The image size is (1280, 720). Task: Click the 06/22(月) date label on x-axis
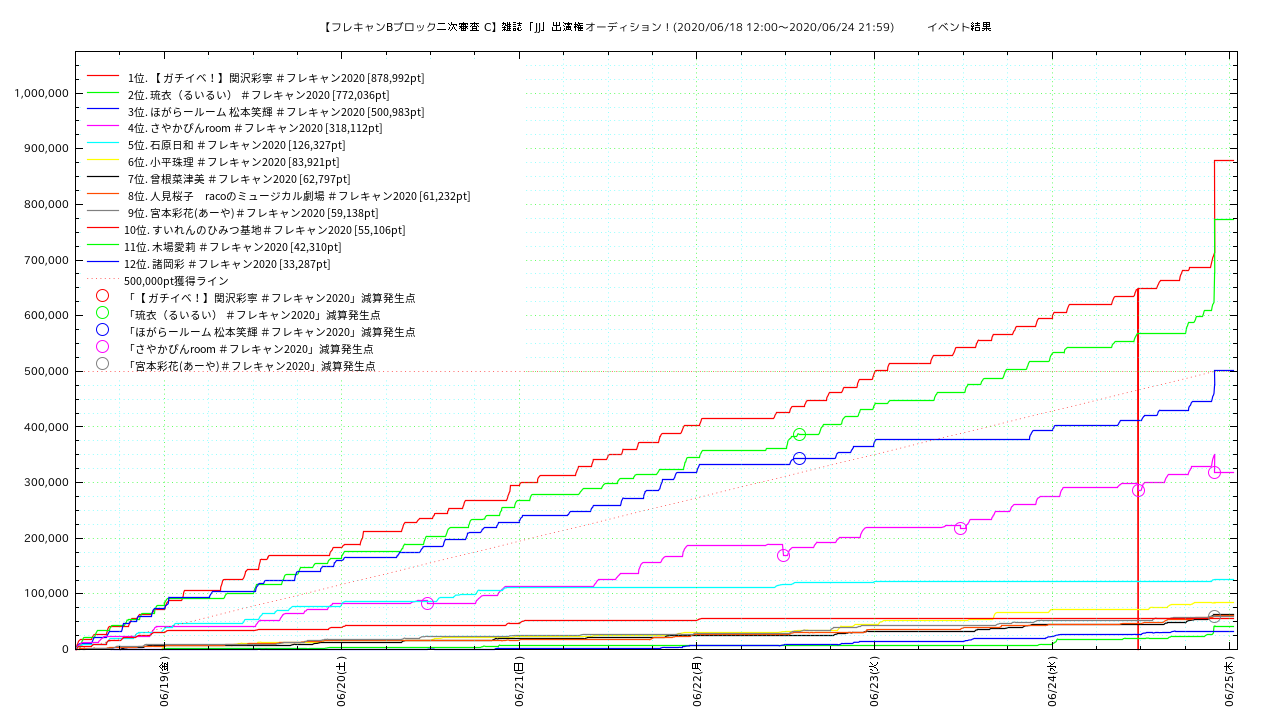pyautogui.click(x=698, y=681)
